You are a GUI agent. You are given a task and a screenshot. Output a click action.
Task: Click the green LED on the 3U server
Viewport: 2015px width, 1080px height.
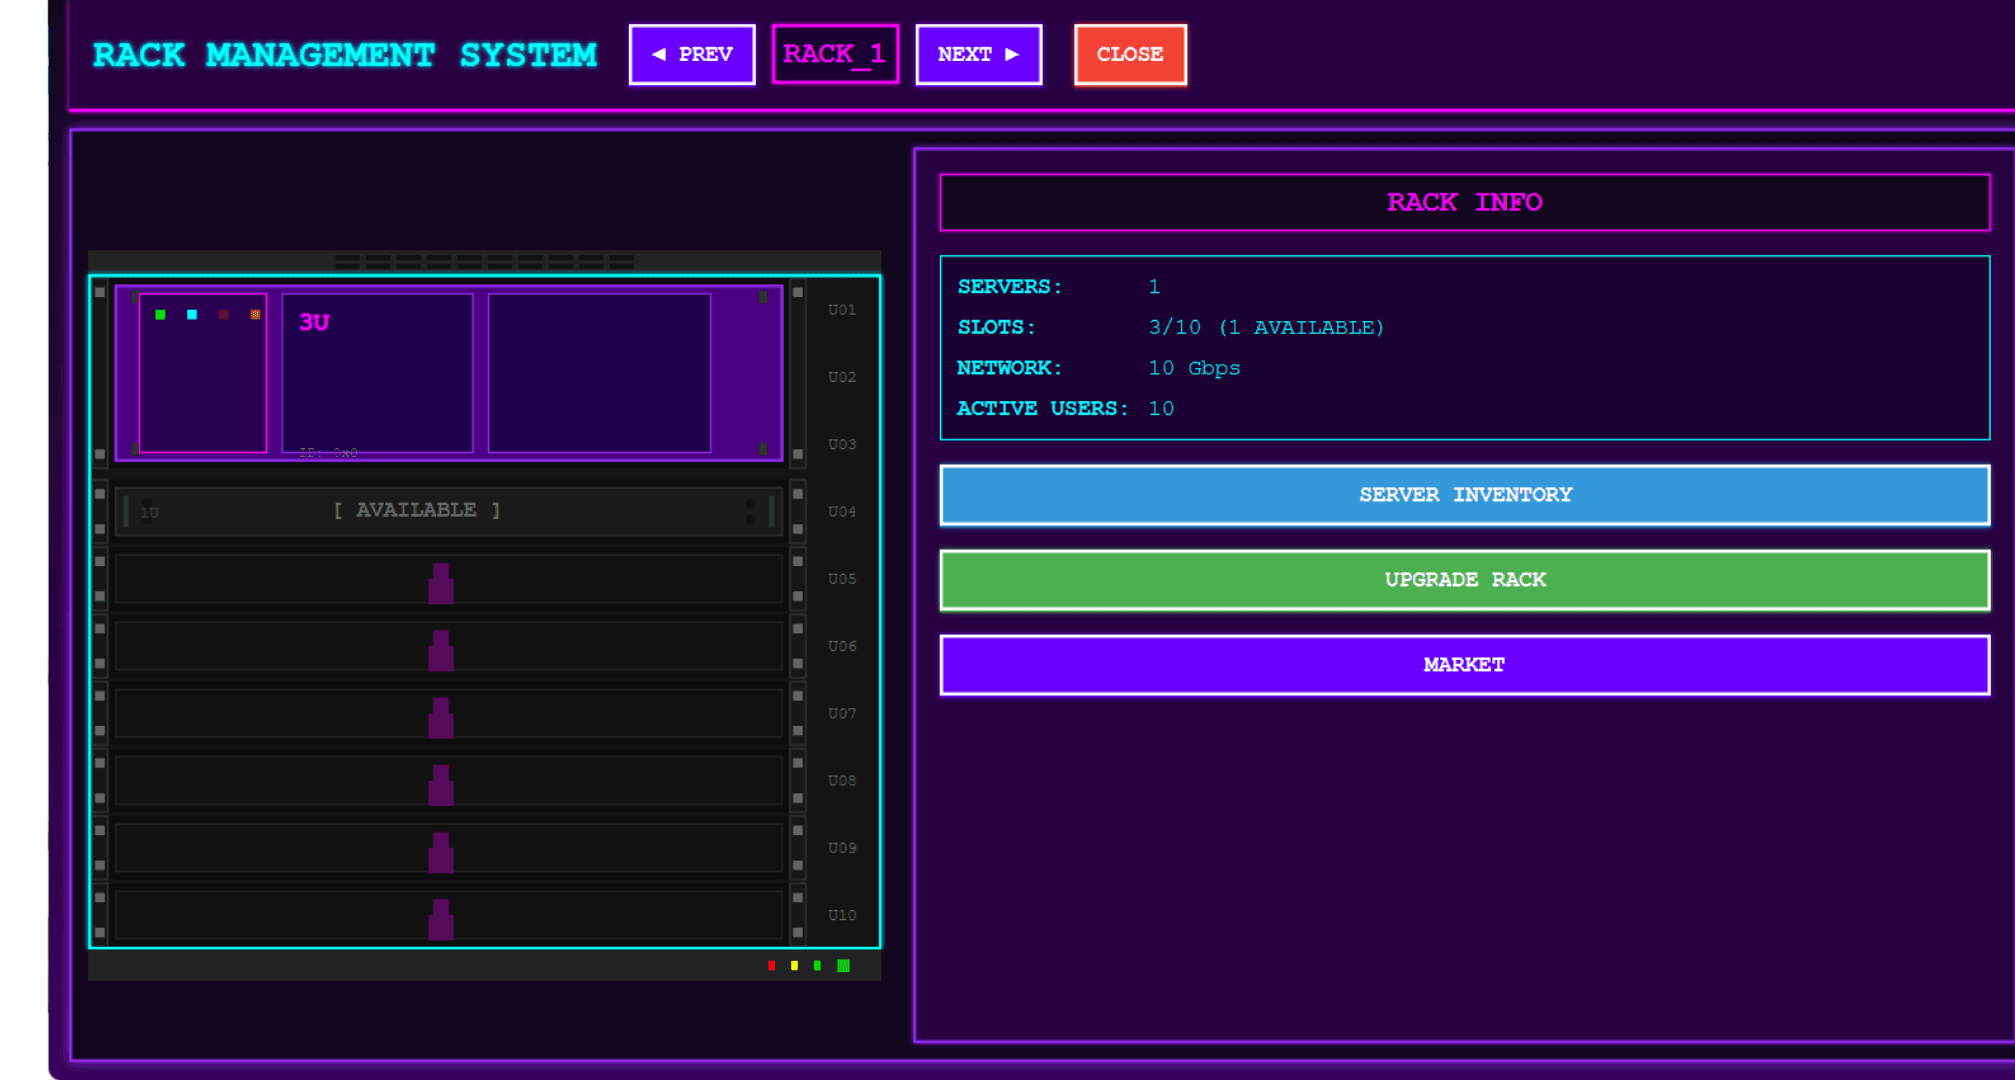click(160, 315)
